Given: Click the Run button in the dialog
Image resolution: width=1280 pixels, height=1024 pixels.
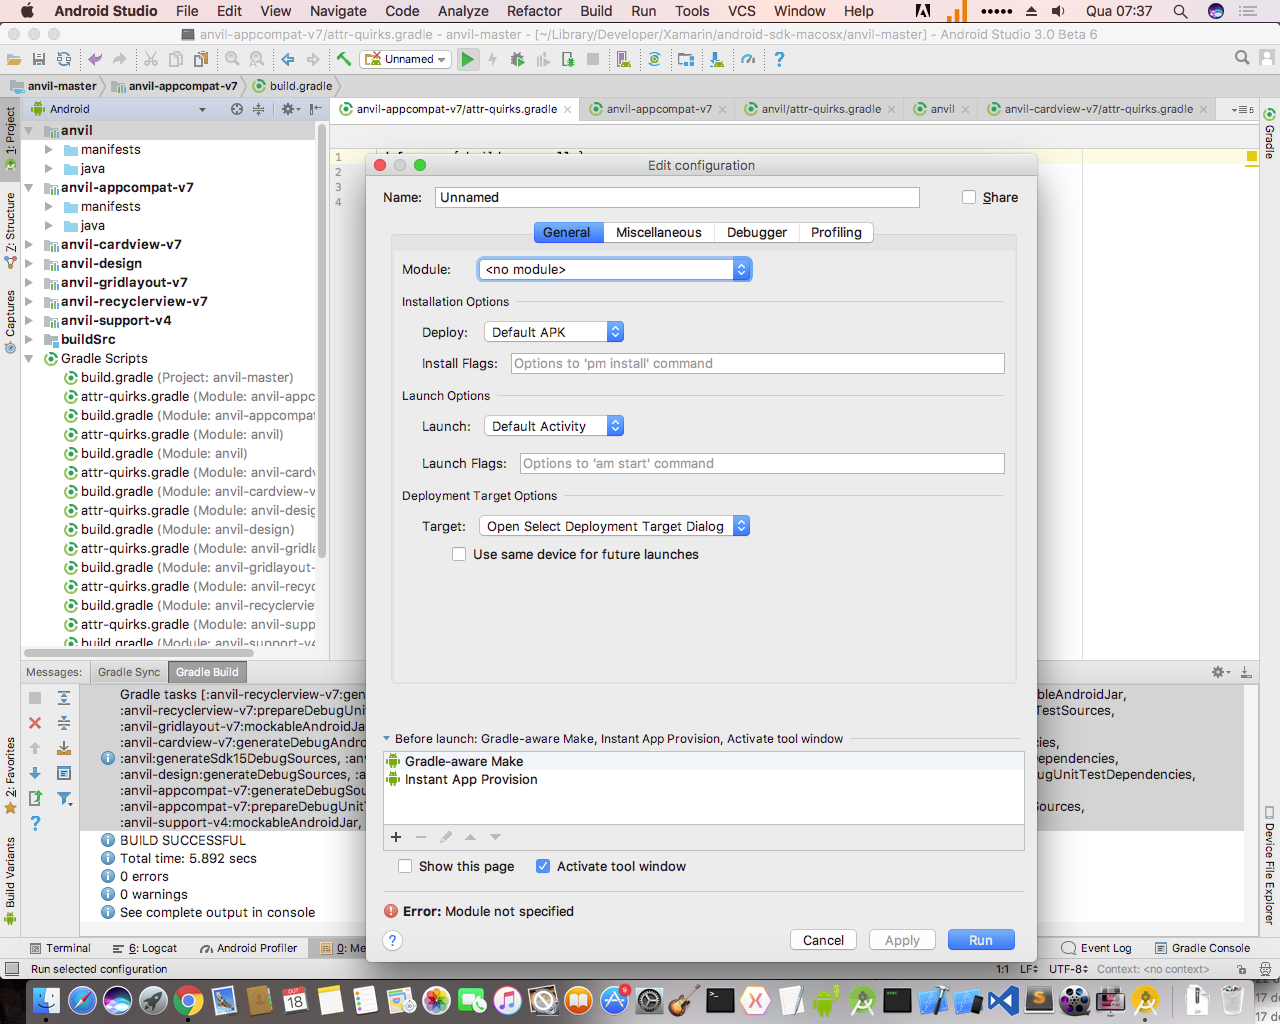Looking at the screenshot, I should 981,940.
